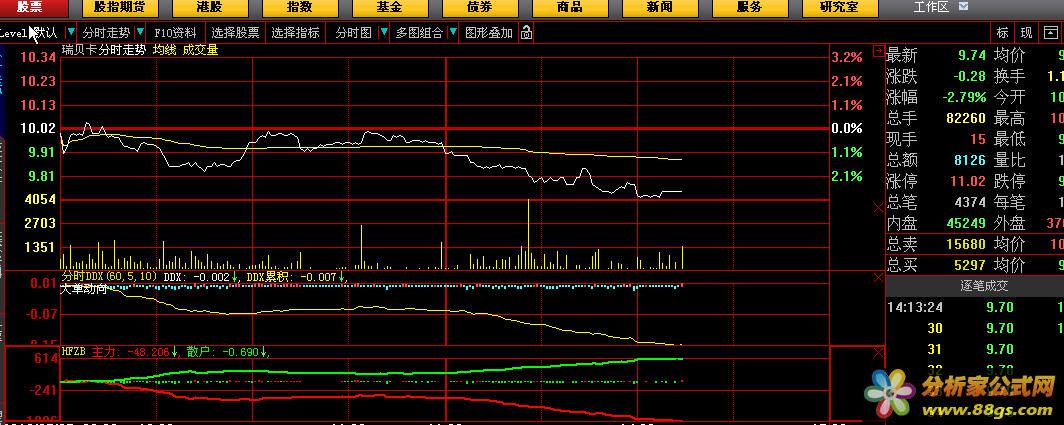Click the 4054 volume axis label
This screenshot has width=1064, height=425.
point(39,200)
